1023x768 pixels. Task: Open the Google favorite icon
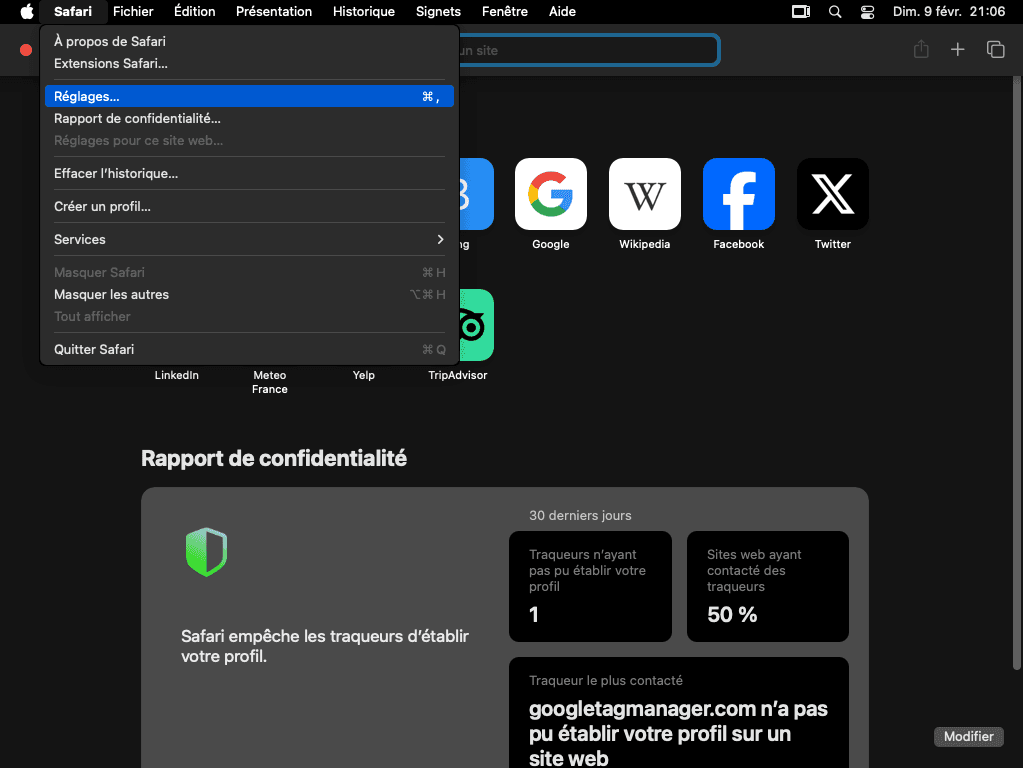pyautogui.click(x=551, y=194)
